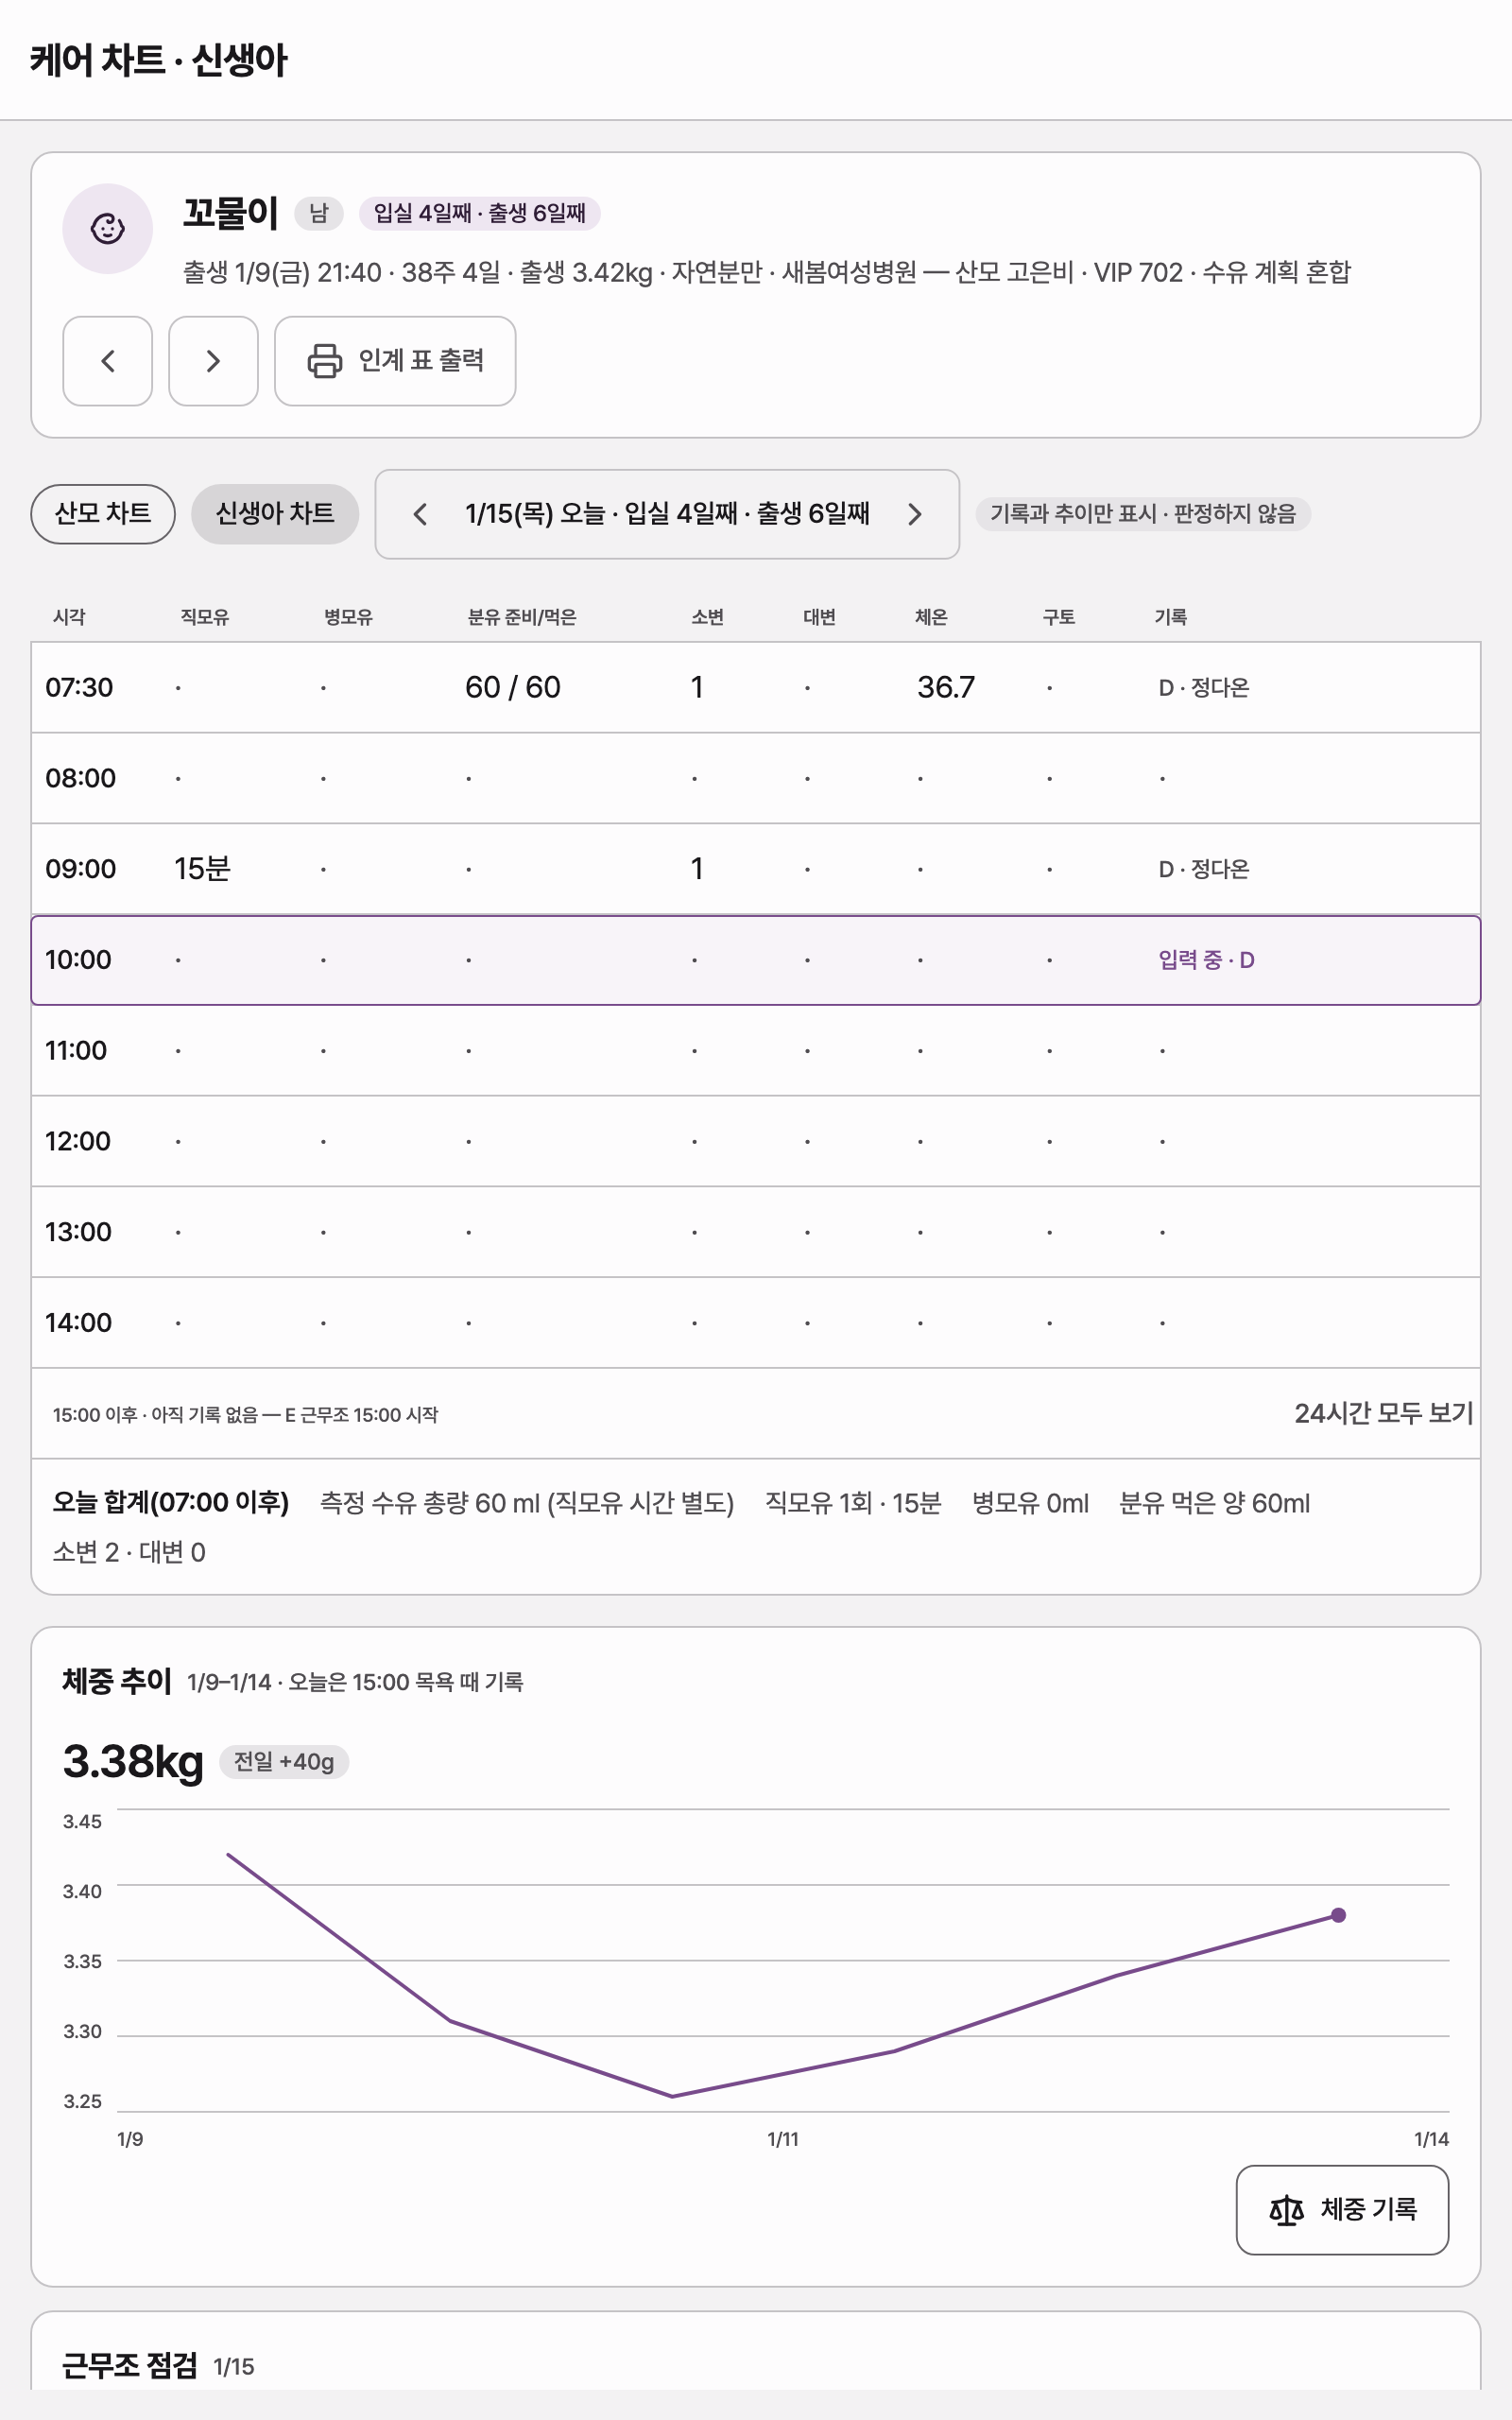
Task: Click the 11:00 time cell
Action: point(76,1050)
